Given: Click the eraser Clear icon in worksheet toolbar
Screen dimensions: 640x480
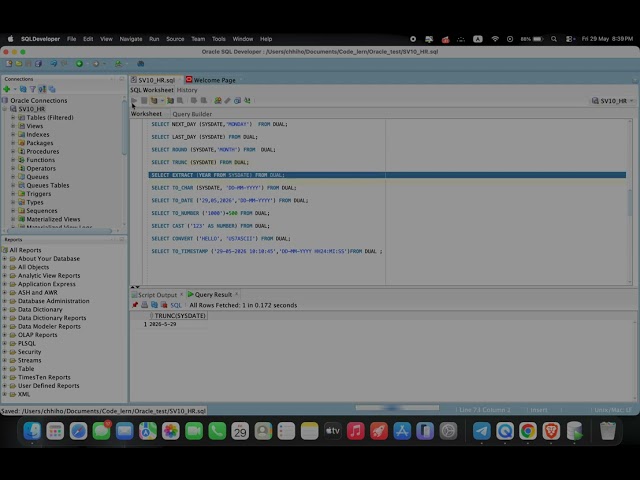Looking at the screenshot, I should click(x=227, y=100).
